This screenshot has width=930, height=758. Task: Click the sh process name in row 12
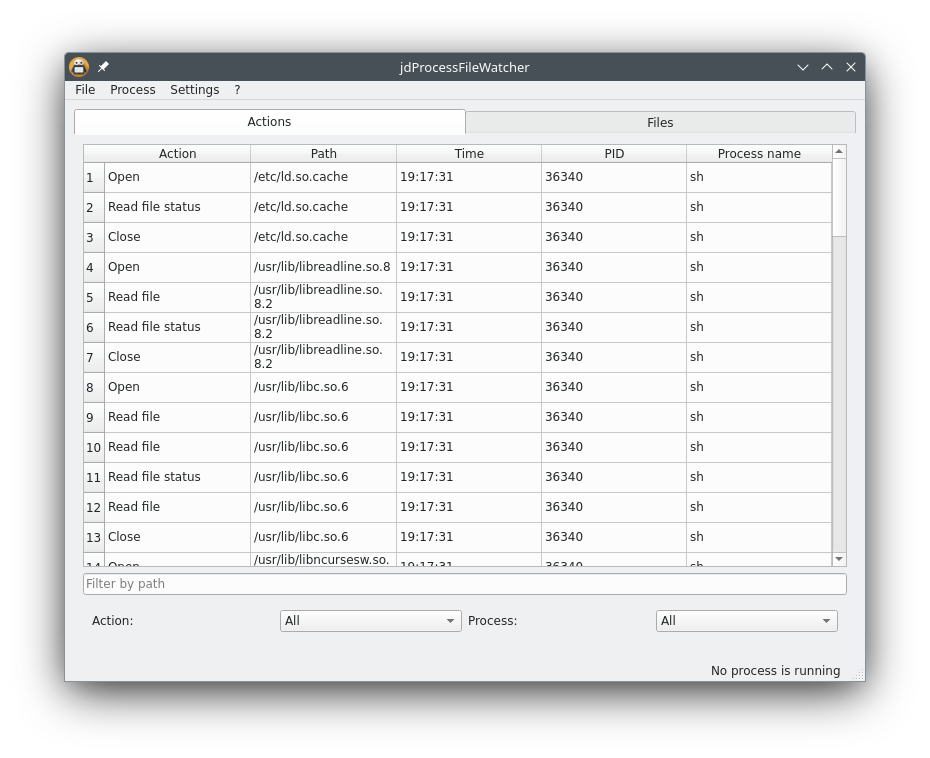759,507
